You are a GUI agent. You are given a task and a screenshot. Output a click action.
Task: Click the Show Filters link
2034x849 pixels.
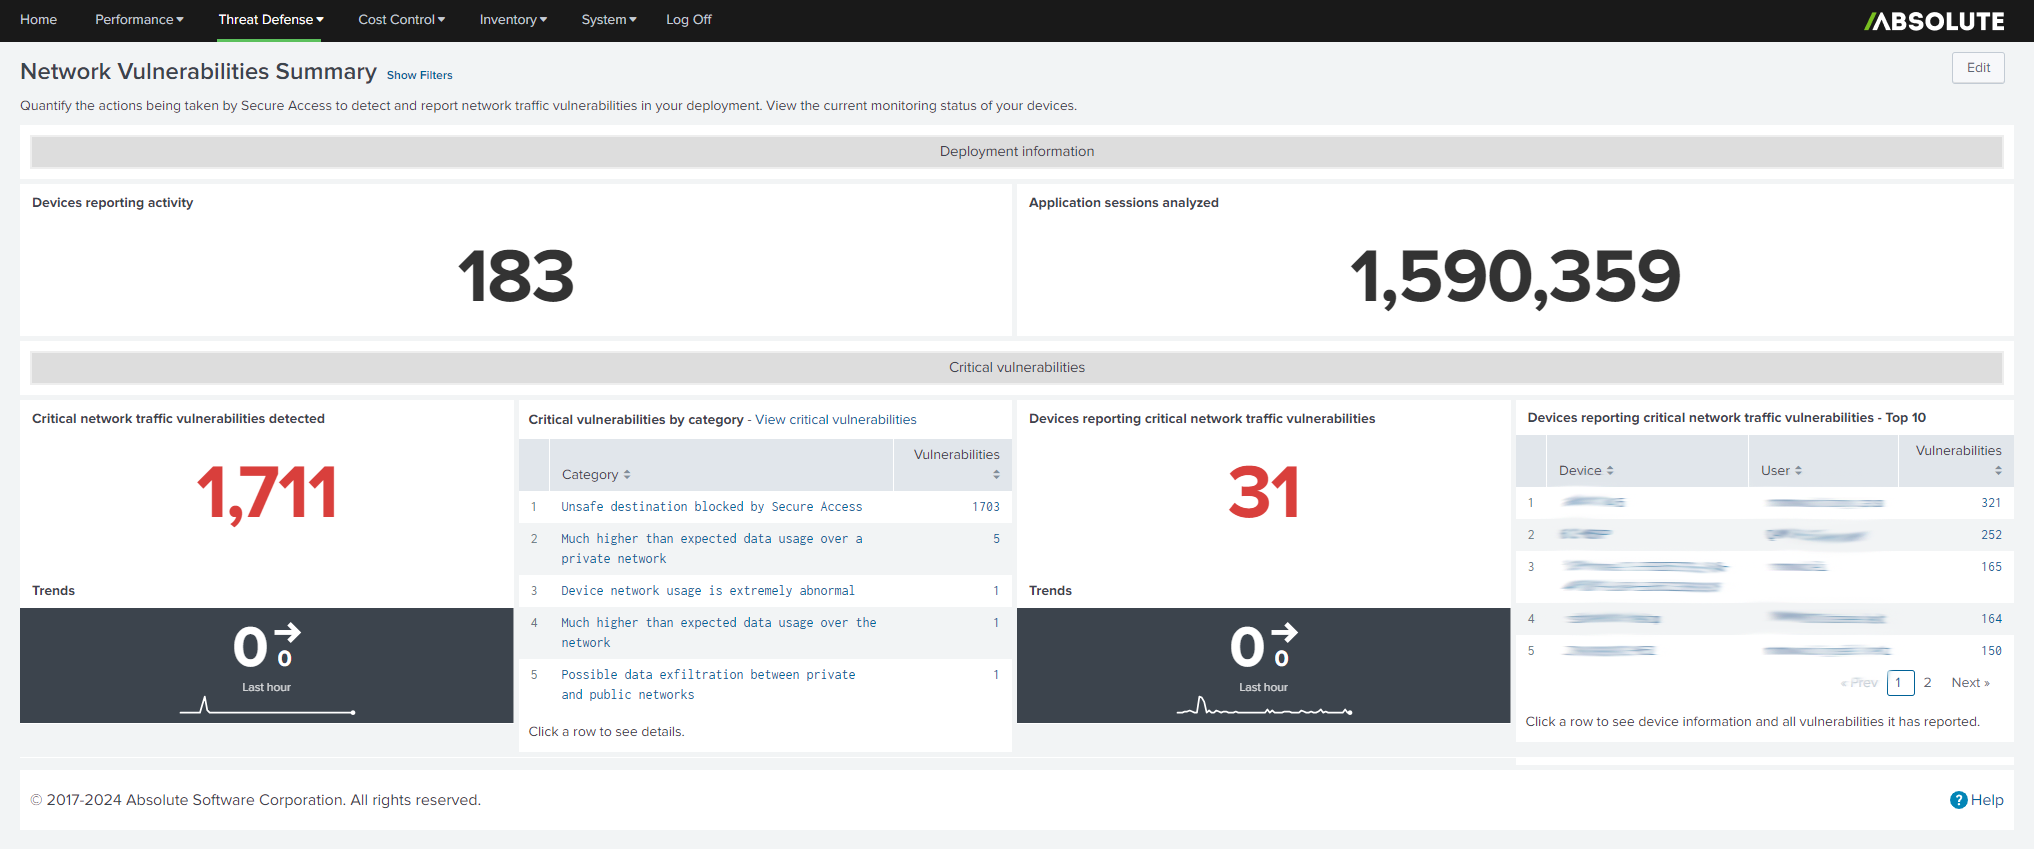[x=419, y=75]
